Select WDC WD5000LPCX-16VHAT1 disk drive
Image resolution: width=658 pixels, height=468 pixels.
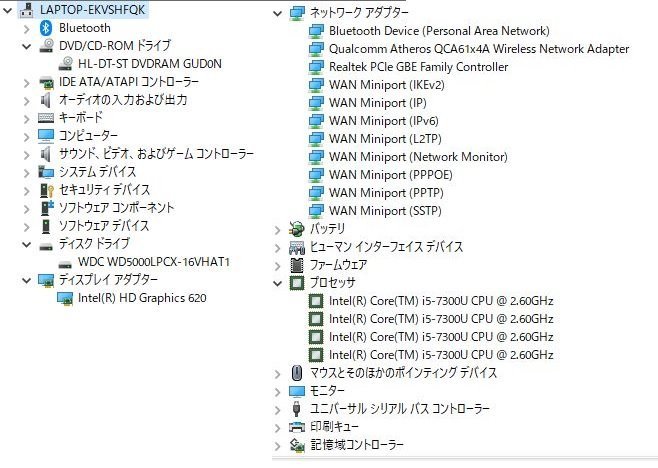154,262
